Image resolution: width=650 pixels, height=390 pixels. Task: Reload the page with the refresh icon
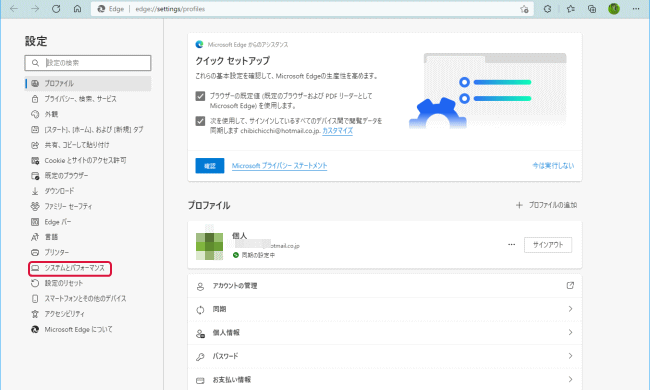56,9
